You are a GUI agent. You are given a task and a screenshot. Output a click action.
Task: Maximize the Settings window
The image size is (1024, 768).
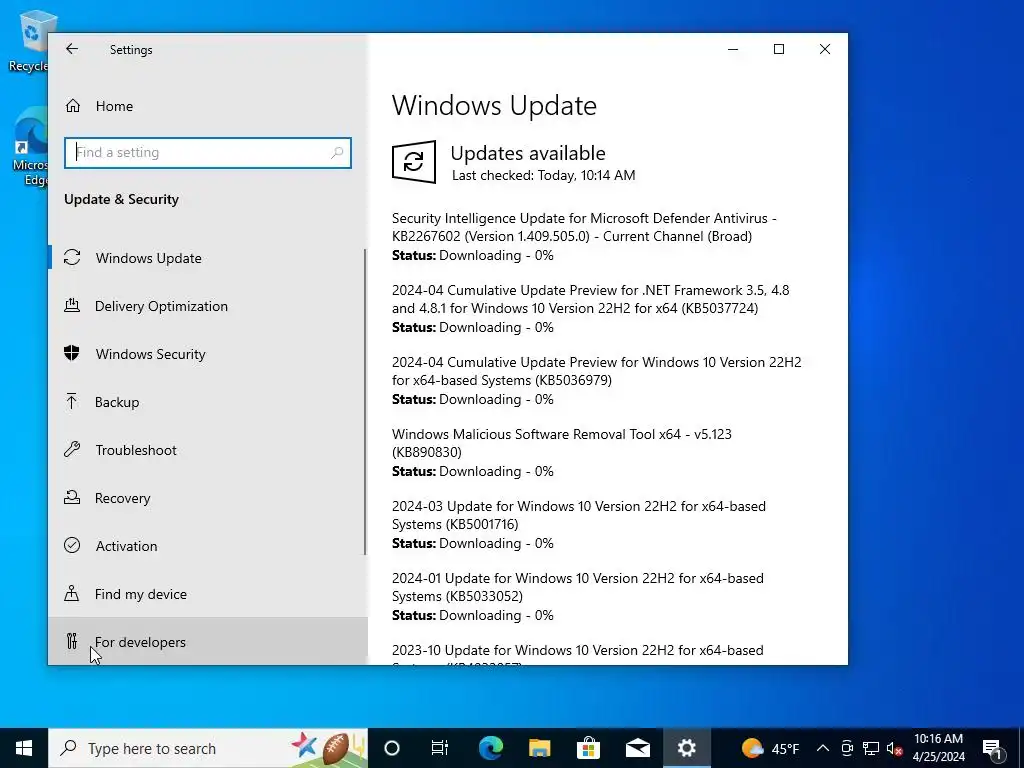coord(778,49)
